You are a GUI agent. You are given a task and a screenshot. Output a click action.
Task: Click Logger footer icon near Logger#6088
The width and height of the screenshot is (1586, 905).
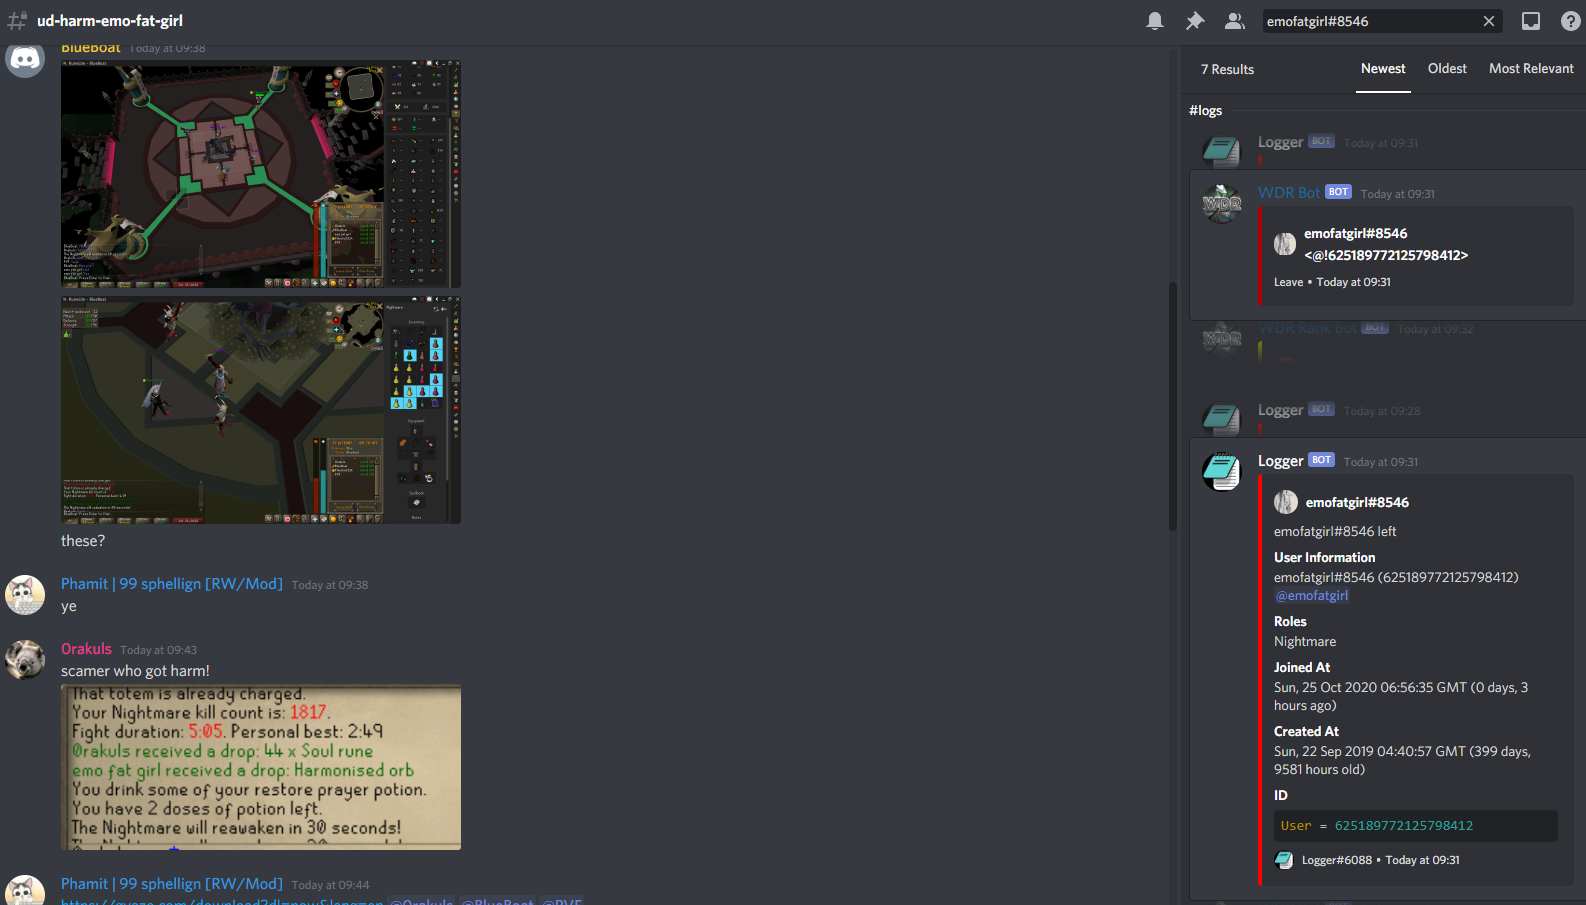[1284, 860]
